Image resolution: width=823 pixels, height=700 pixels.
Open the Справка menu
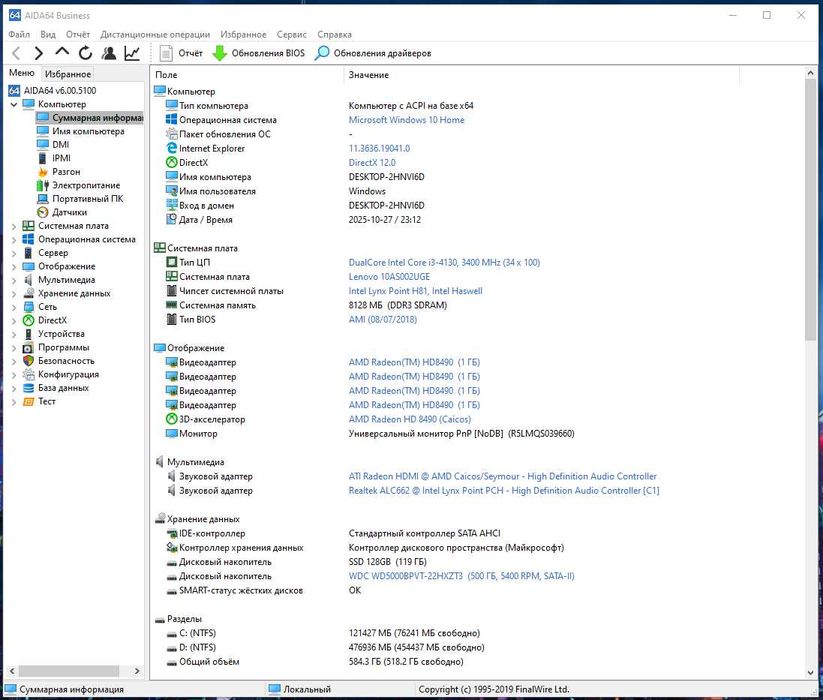coord(334,35)
